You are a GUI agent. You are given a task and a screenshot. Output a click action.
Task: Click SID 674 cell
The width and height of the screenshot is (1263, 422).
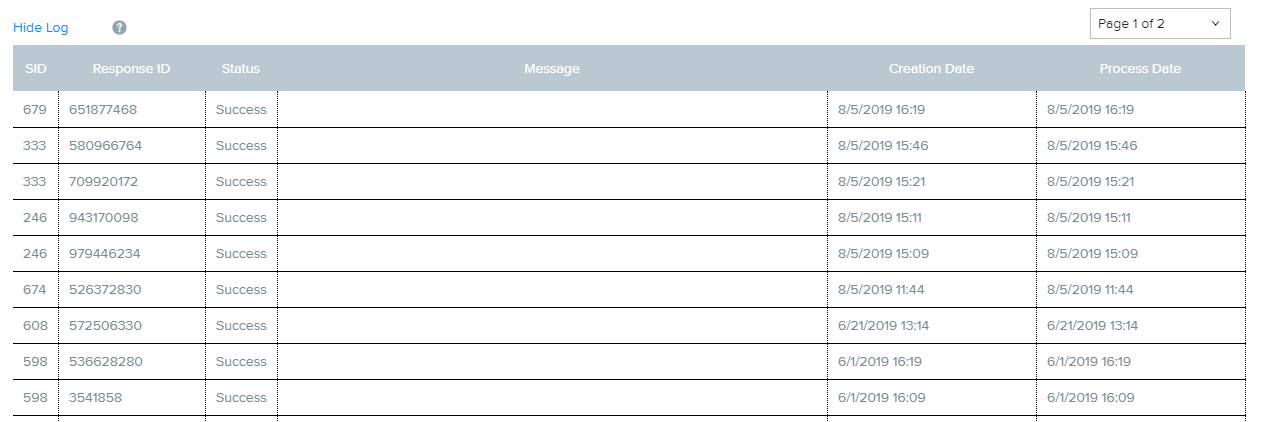35,290
